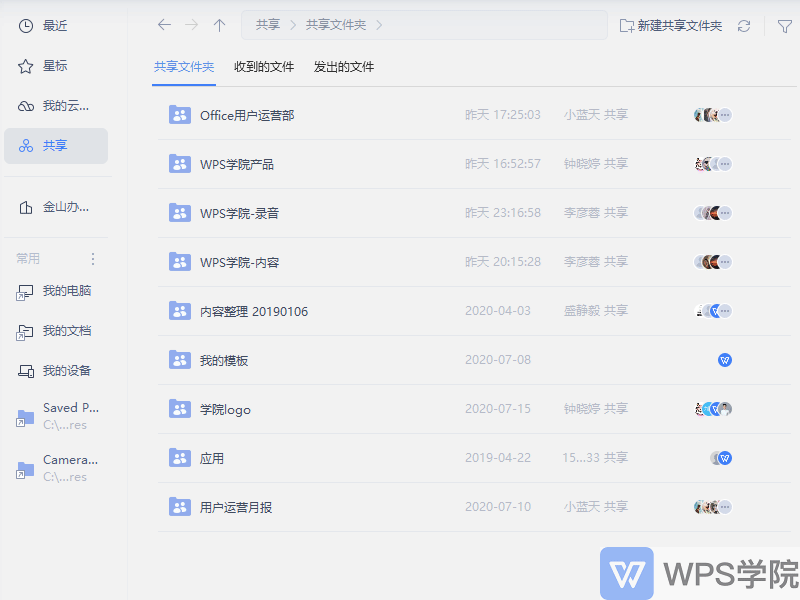Click the 学院logo folder name
The height and width of the screenshot is (600, 800).
(x=225, y=410)
